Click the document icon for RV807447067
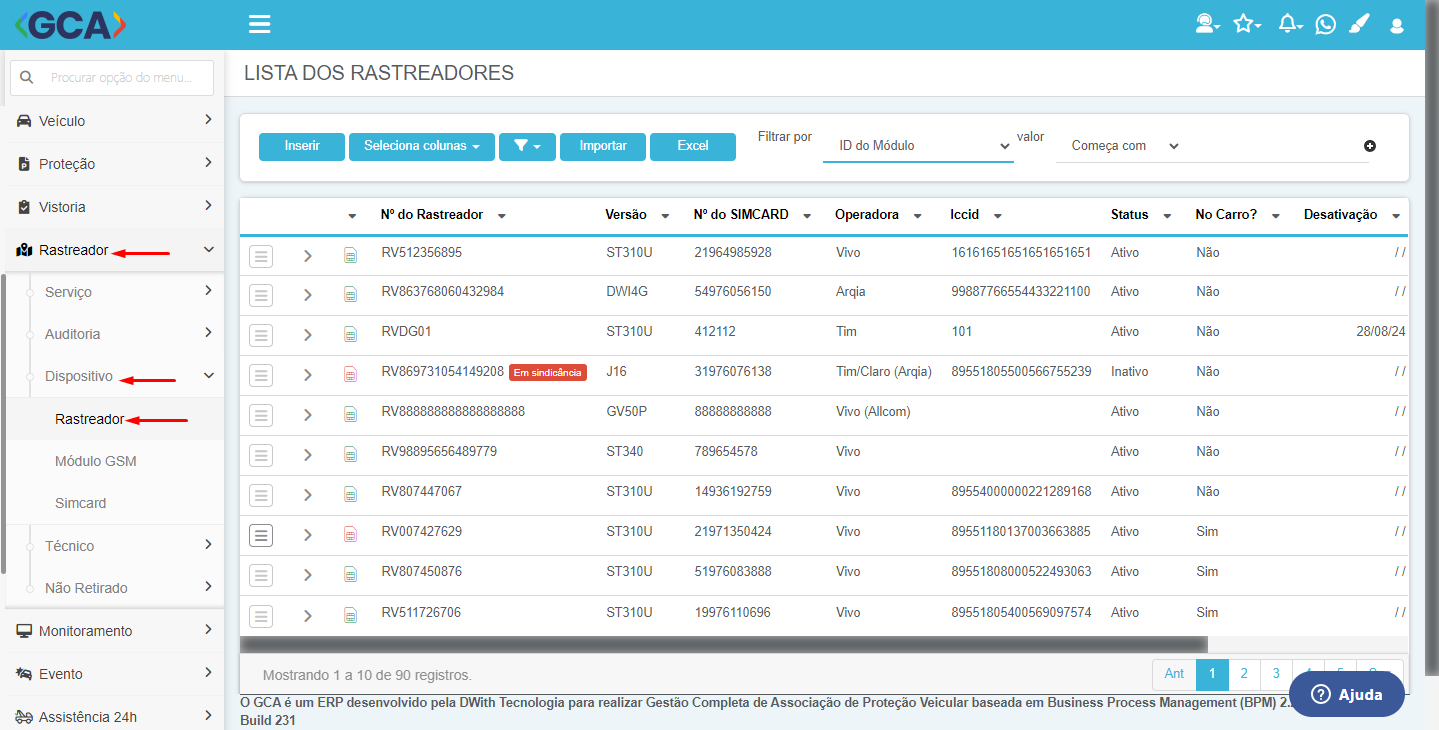 (350, 494)
